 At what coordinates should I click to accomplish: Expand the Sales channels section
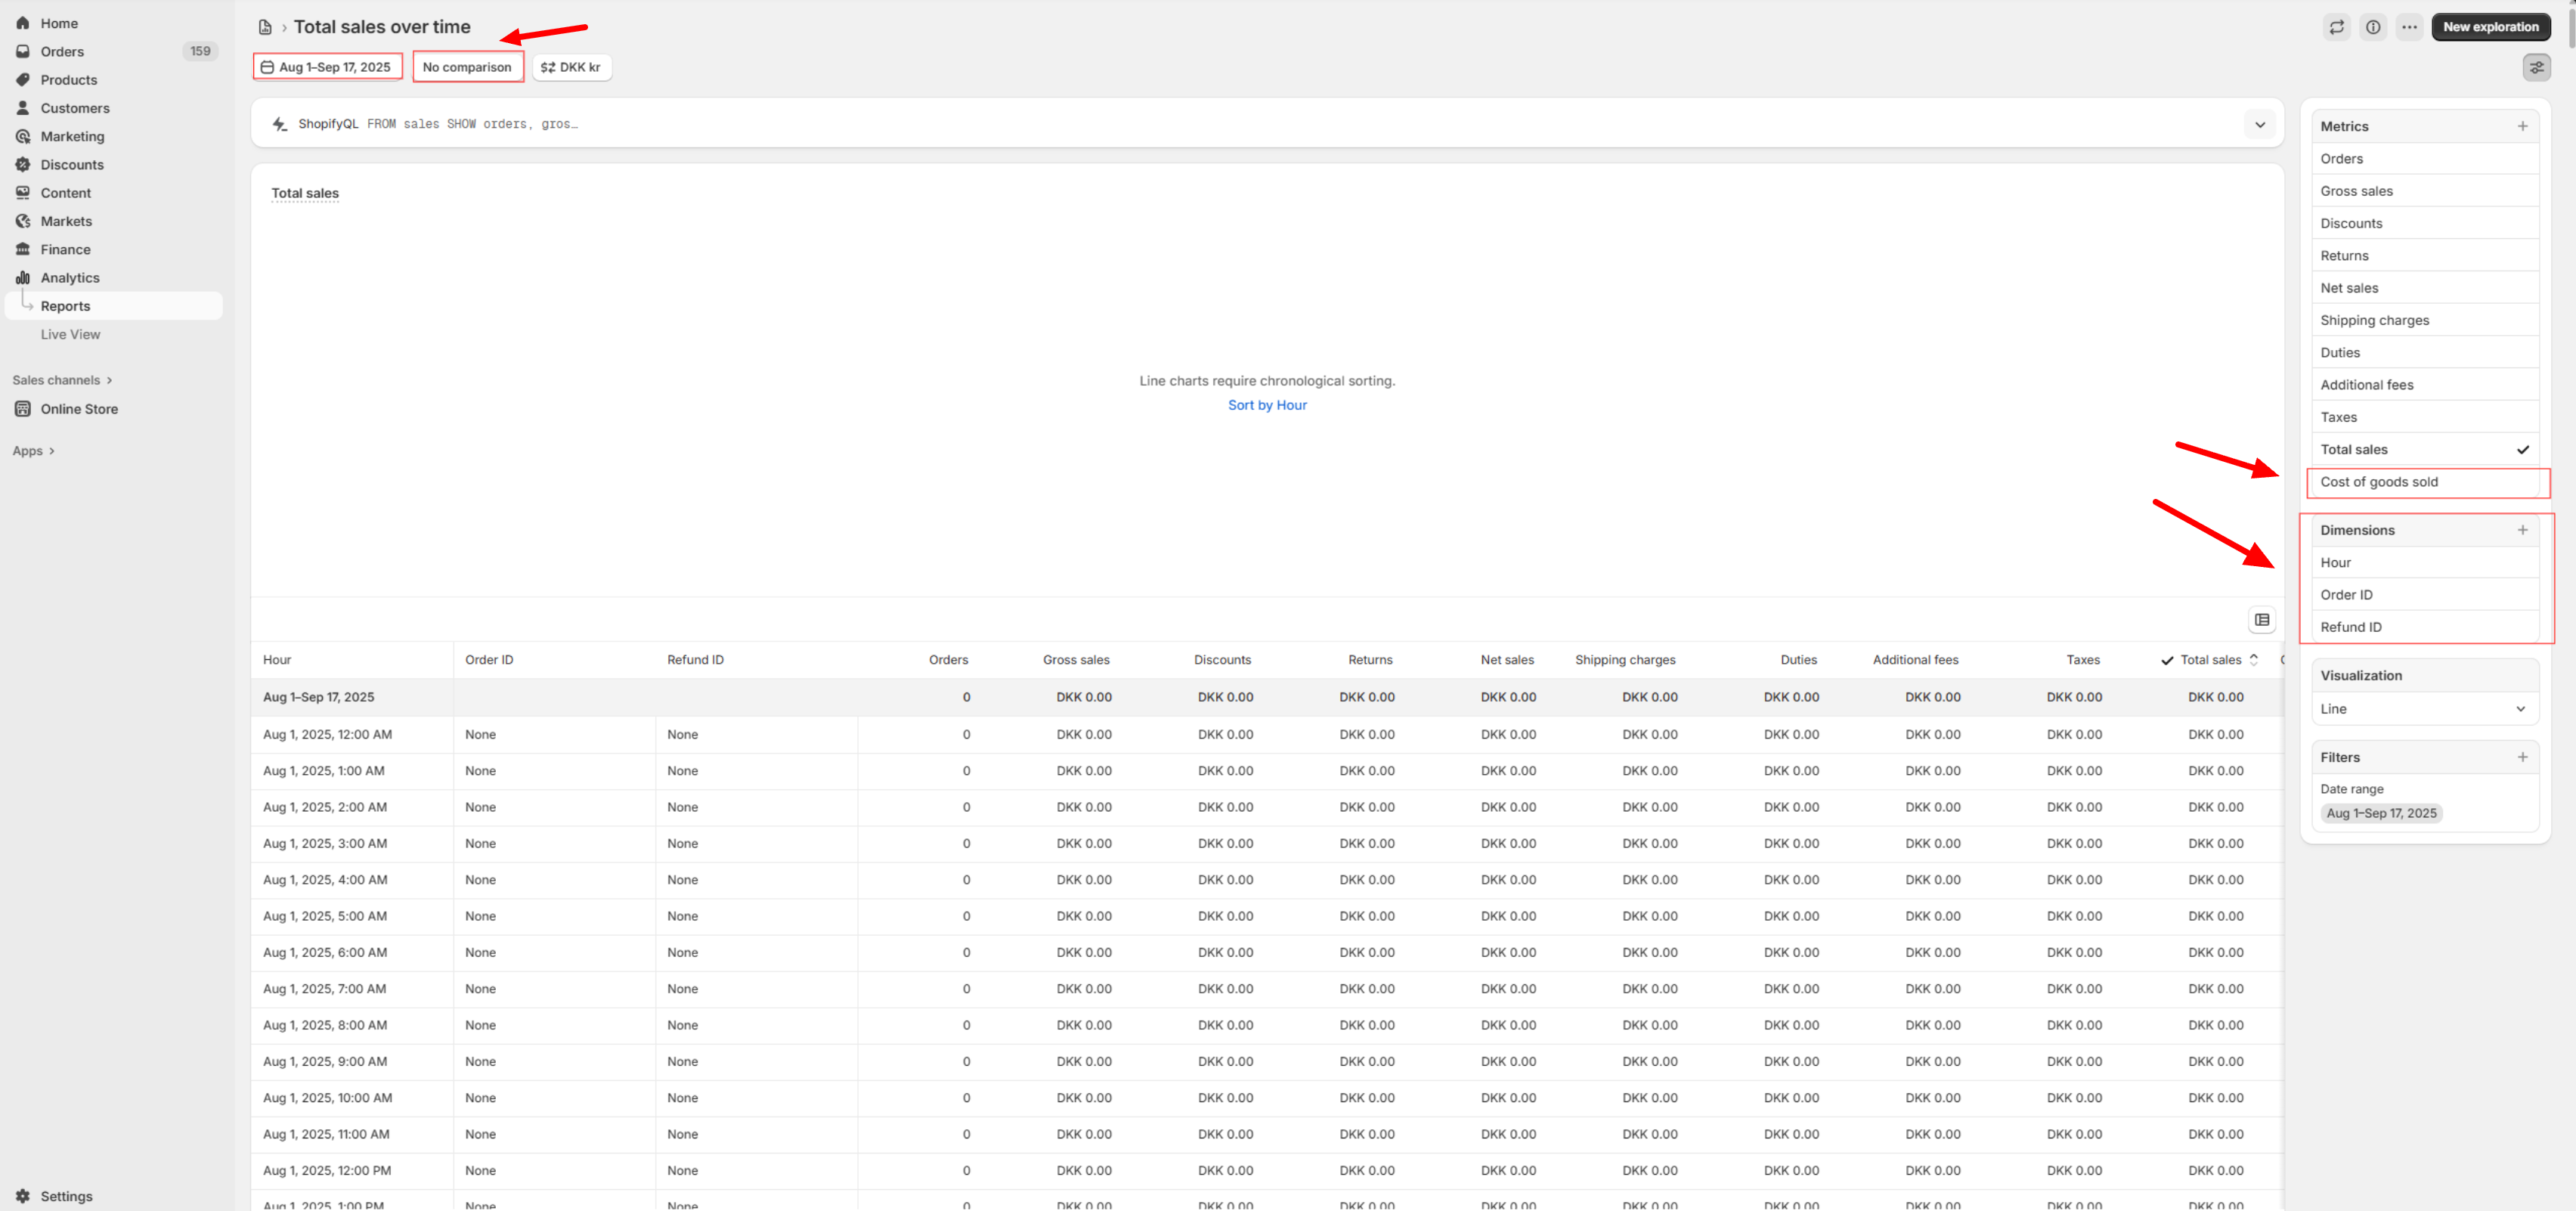pos(62,380)
